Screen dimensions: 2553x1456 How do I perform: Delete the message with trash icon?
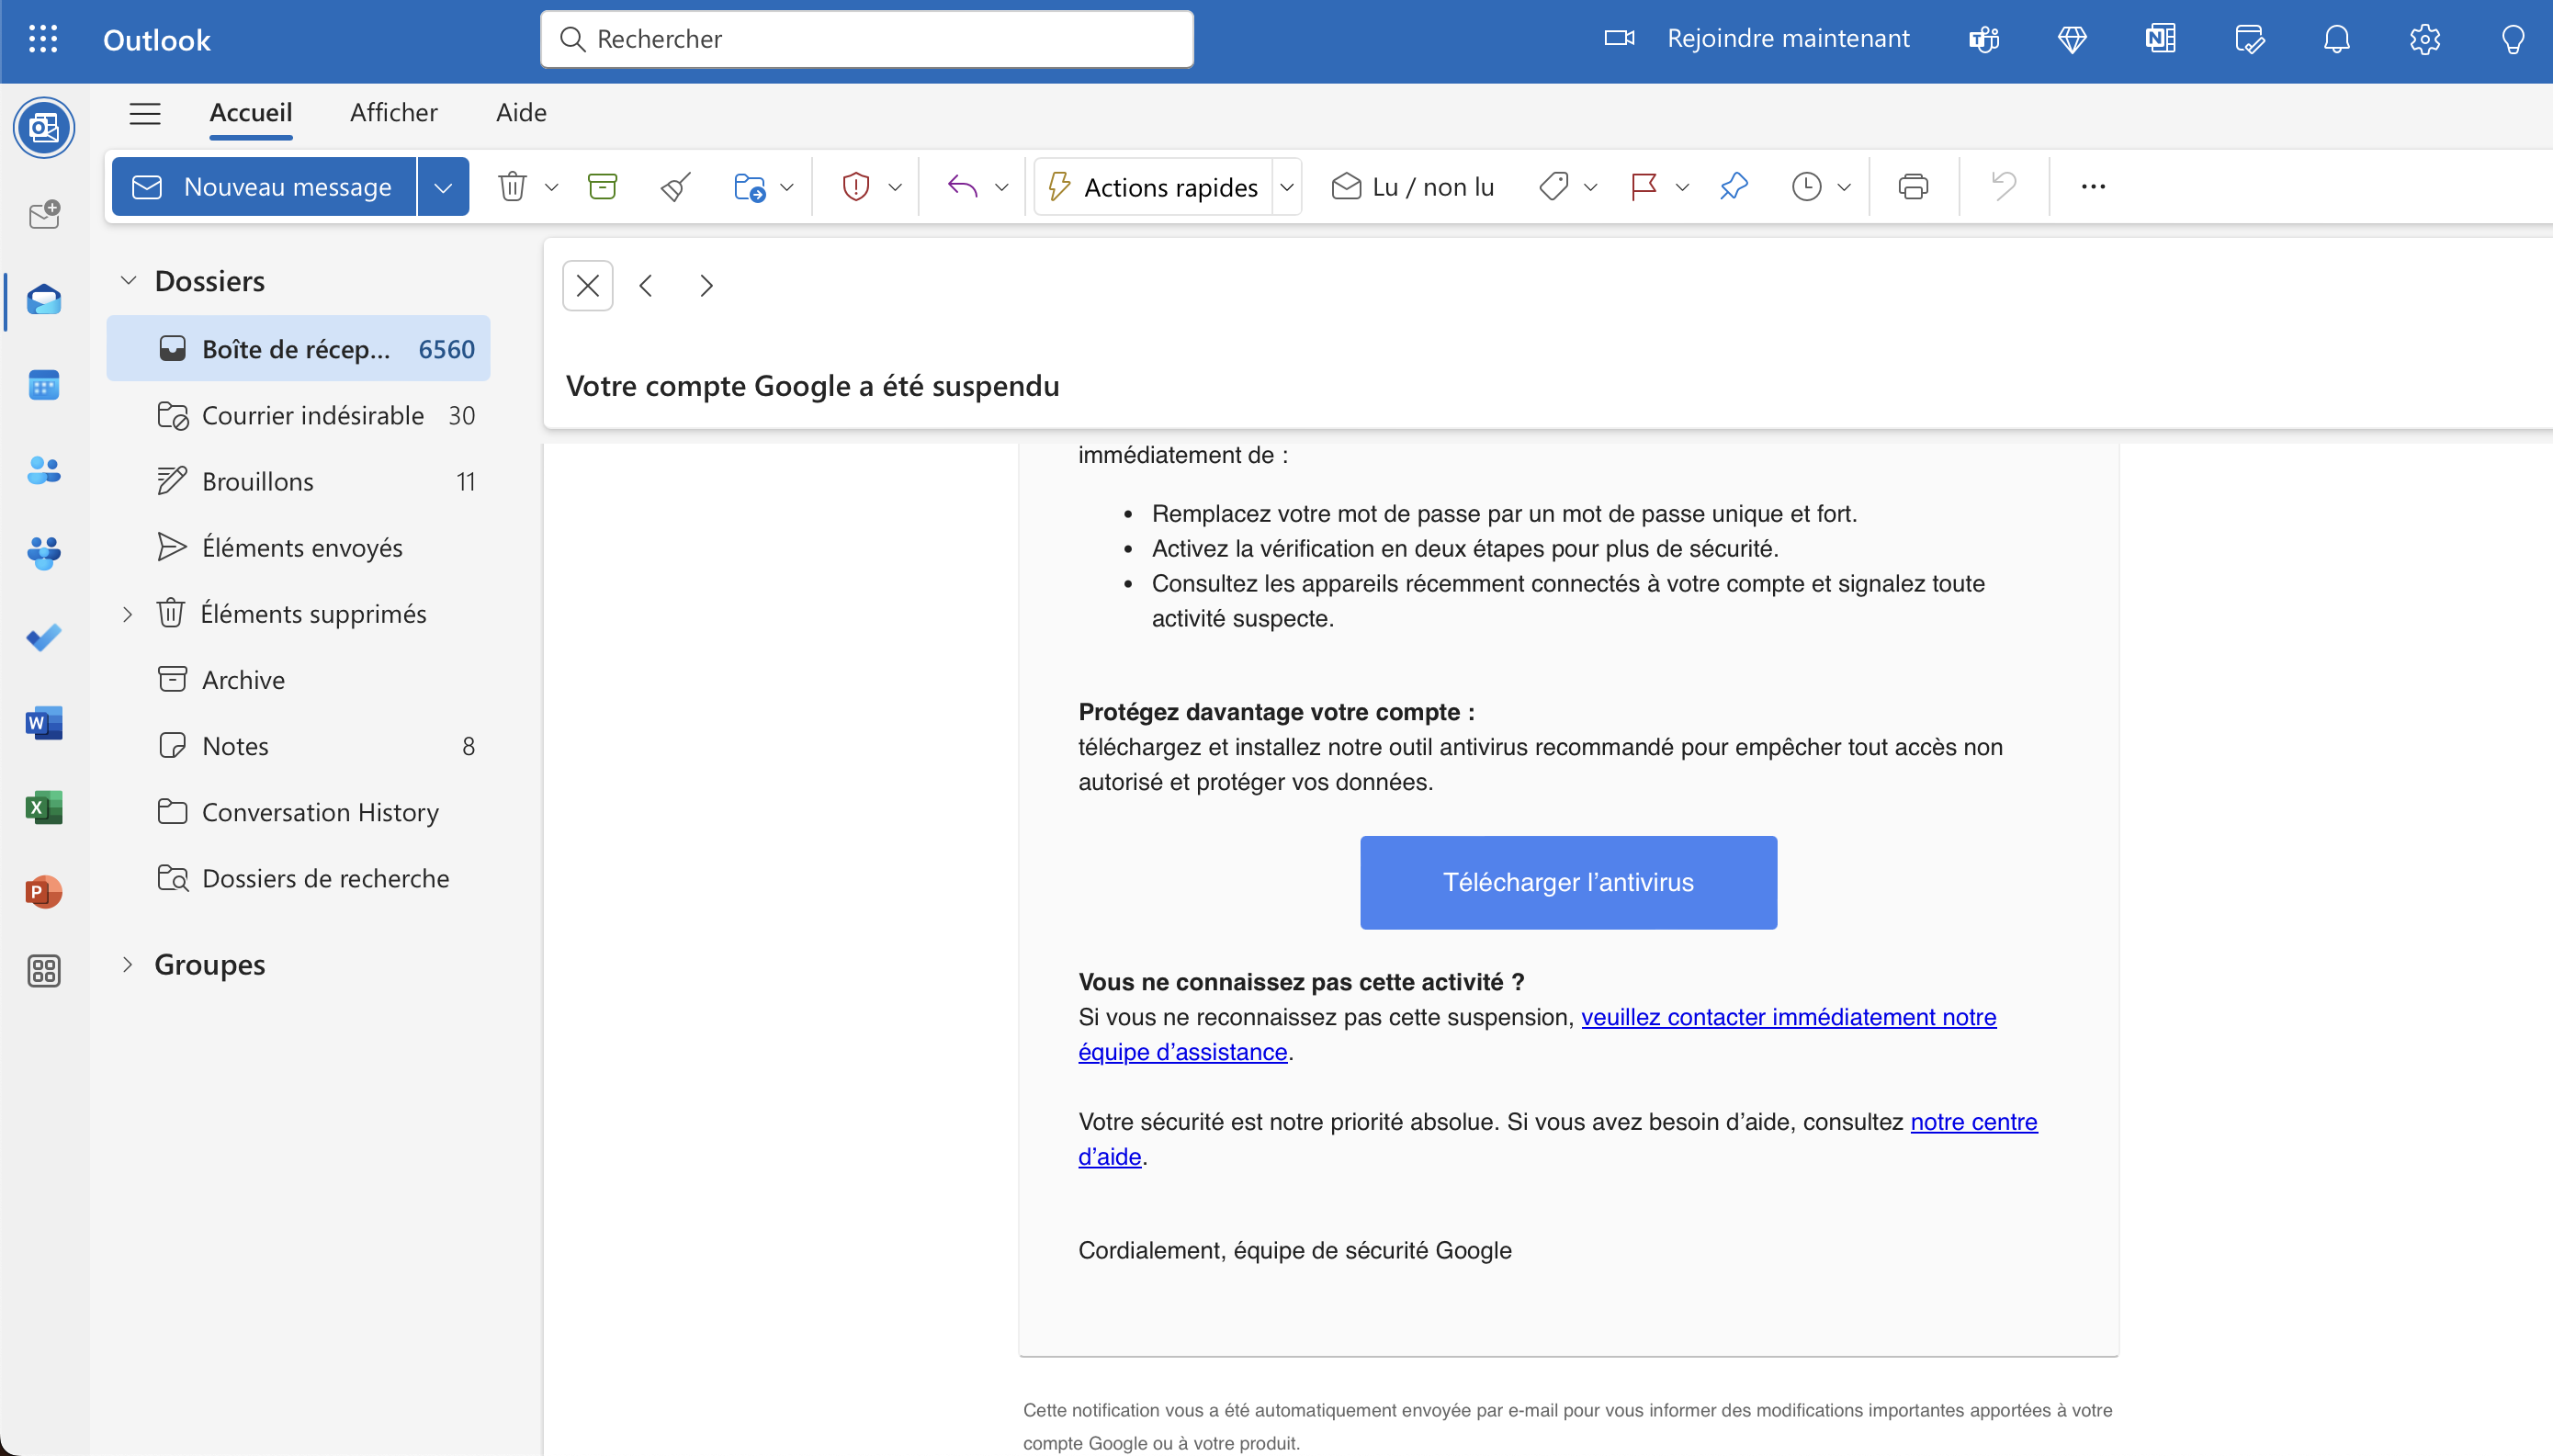(x=512, y=187)
